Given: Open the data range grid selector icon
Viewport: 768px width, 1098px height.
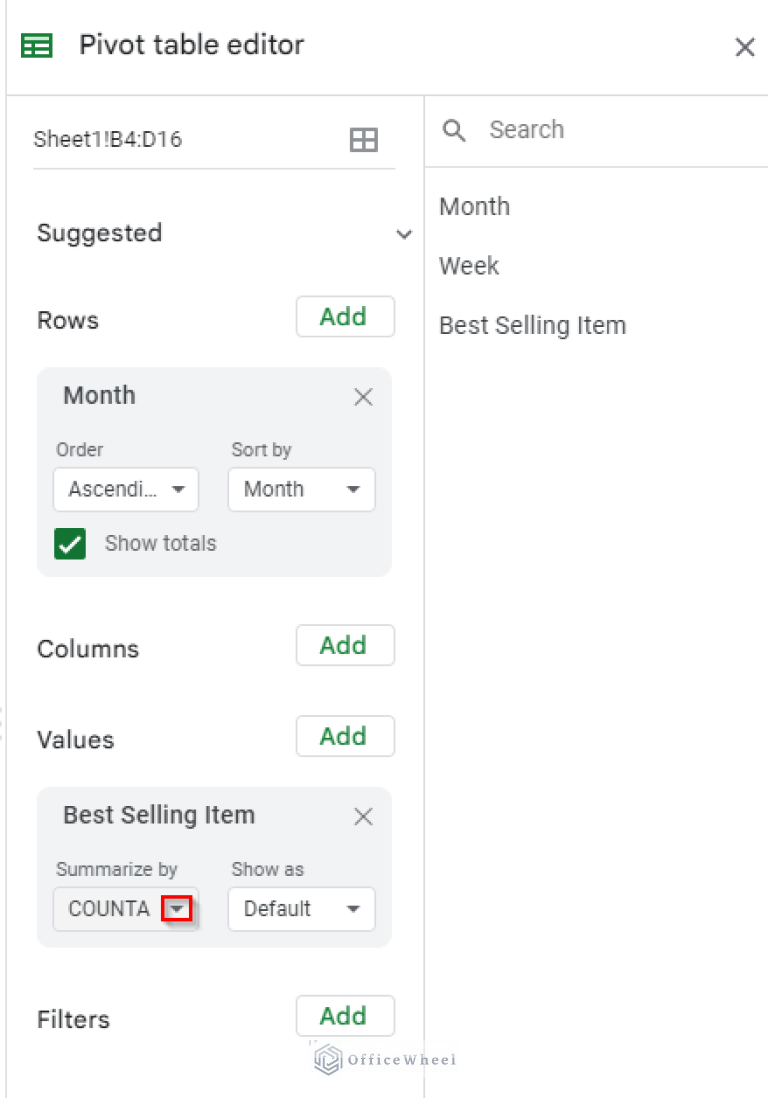Looking at the screenshot, I should click(363, 139).
